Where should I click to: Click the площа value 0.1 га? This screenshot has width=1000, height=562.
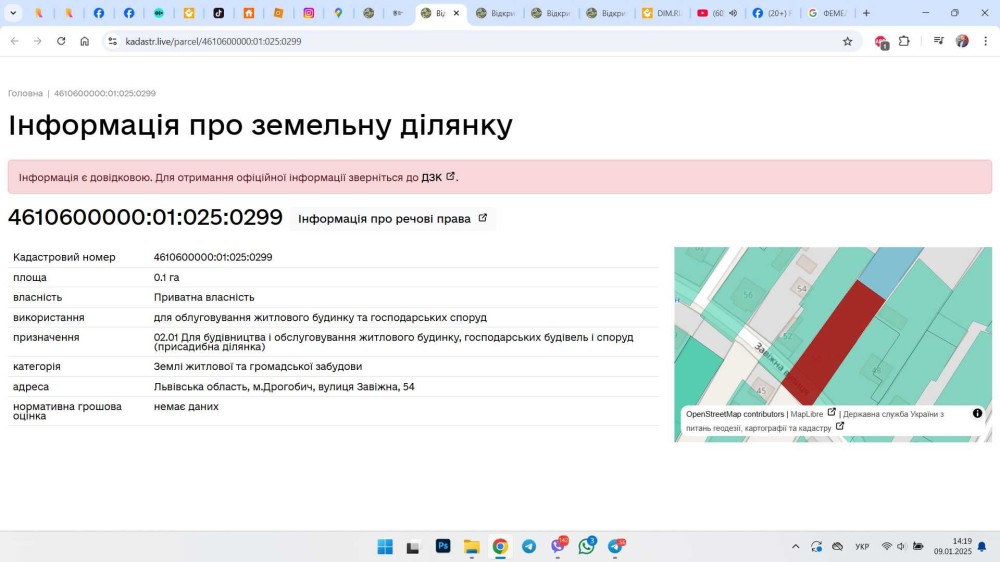[x=166, y=277]
